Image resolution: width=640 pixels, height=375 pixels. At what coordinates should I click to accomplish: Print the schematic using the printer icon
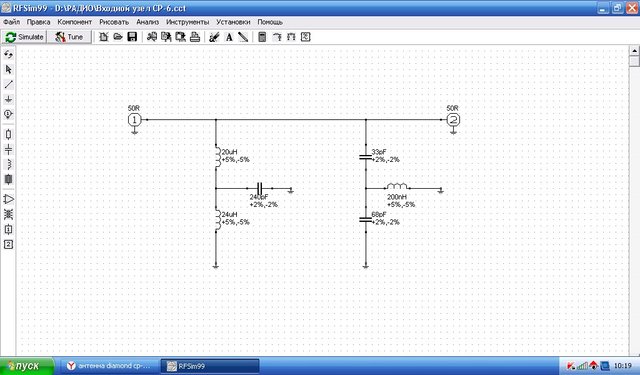[195, 37]
